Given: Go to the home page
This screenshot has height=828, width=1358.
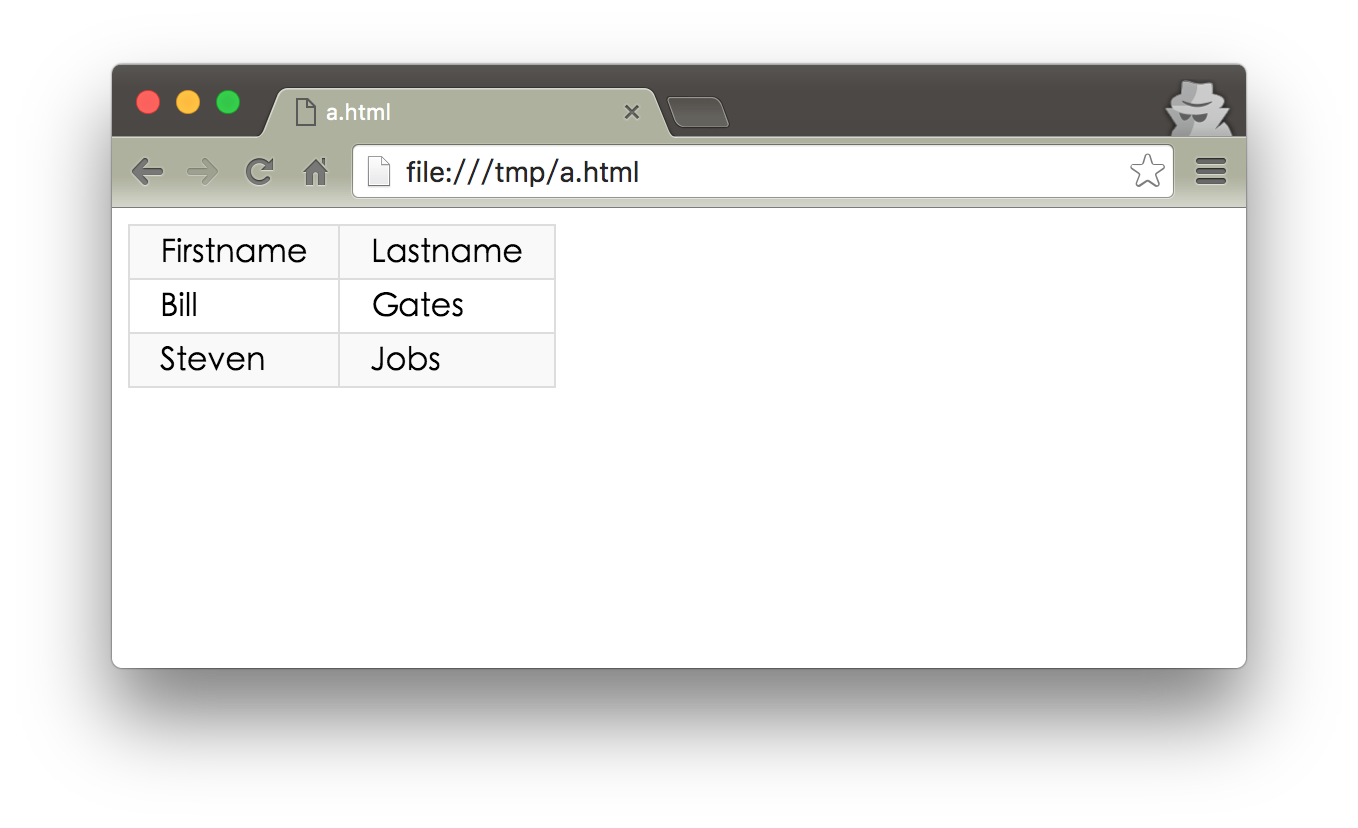Looking at the screenshot, I should point(315,173).
